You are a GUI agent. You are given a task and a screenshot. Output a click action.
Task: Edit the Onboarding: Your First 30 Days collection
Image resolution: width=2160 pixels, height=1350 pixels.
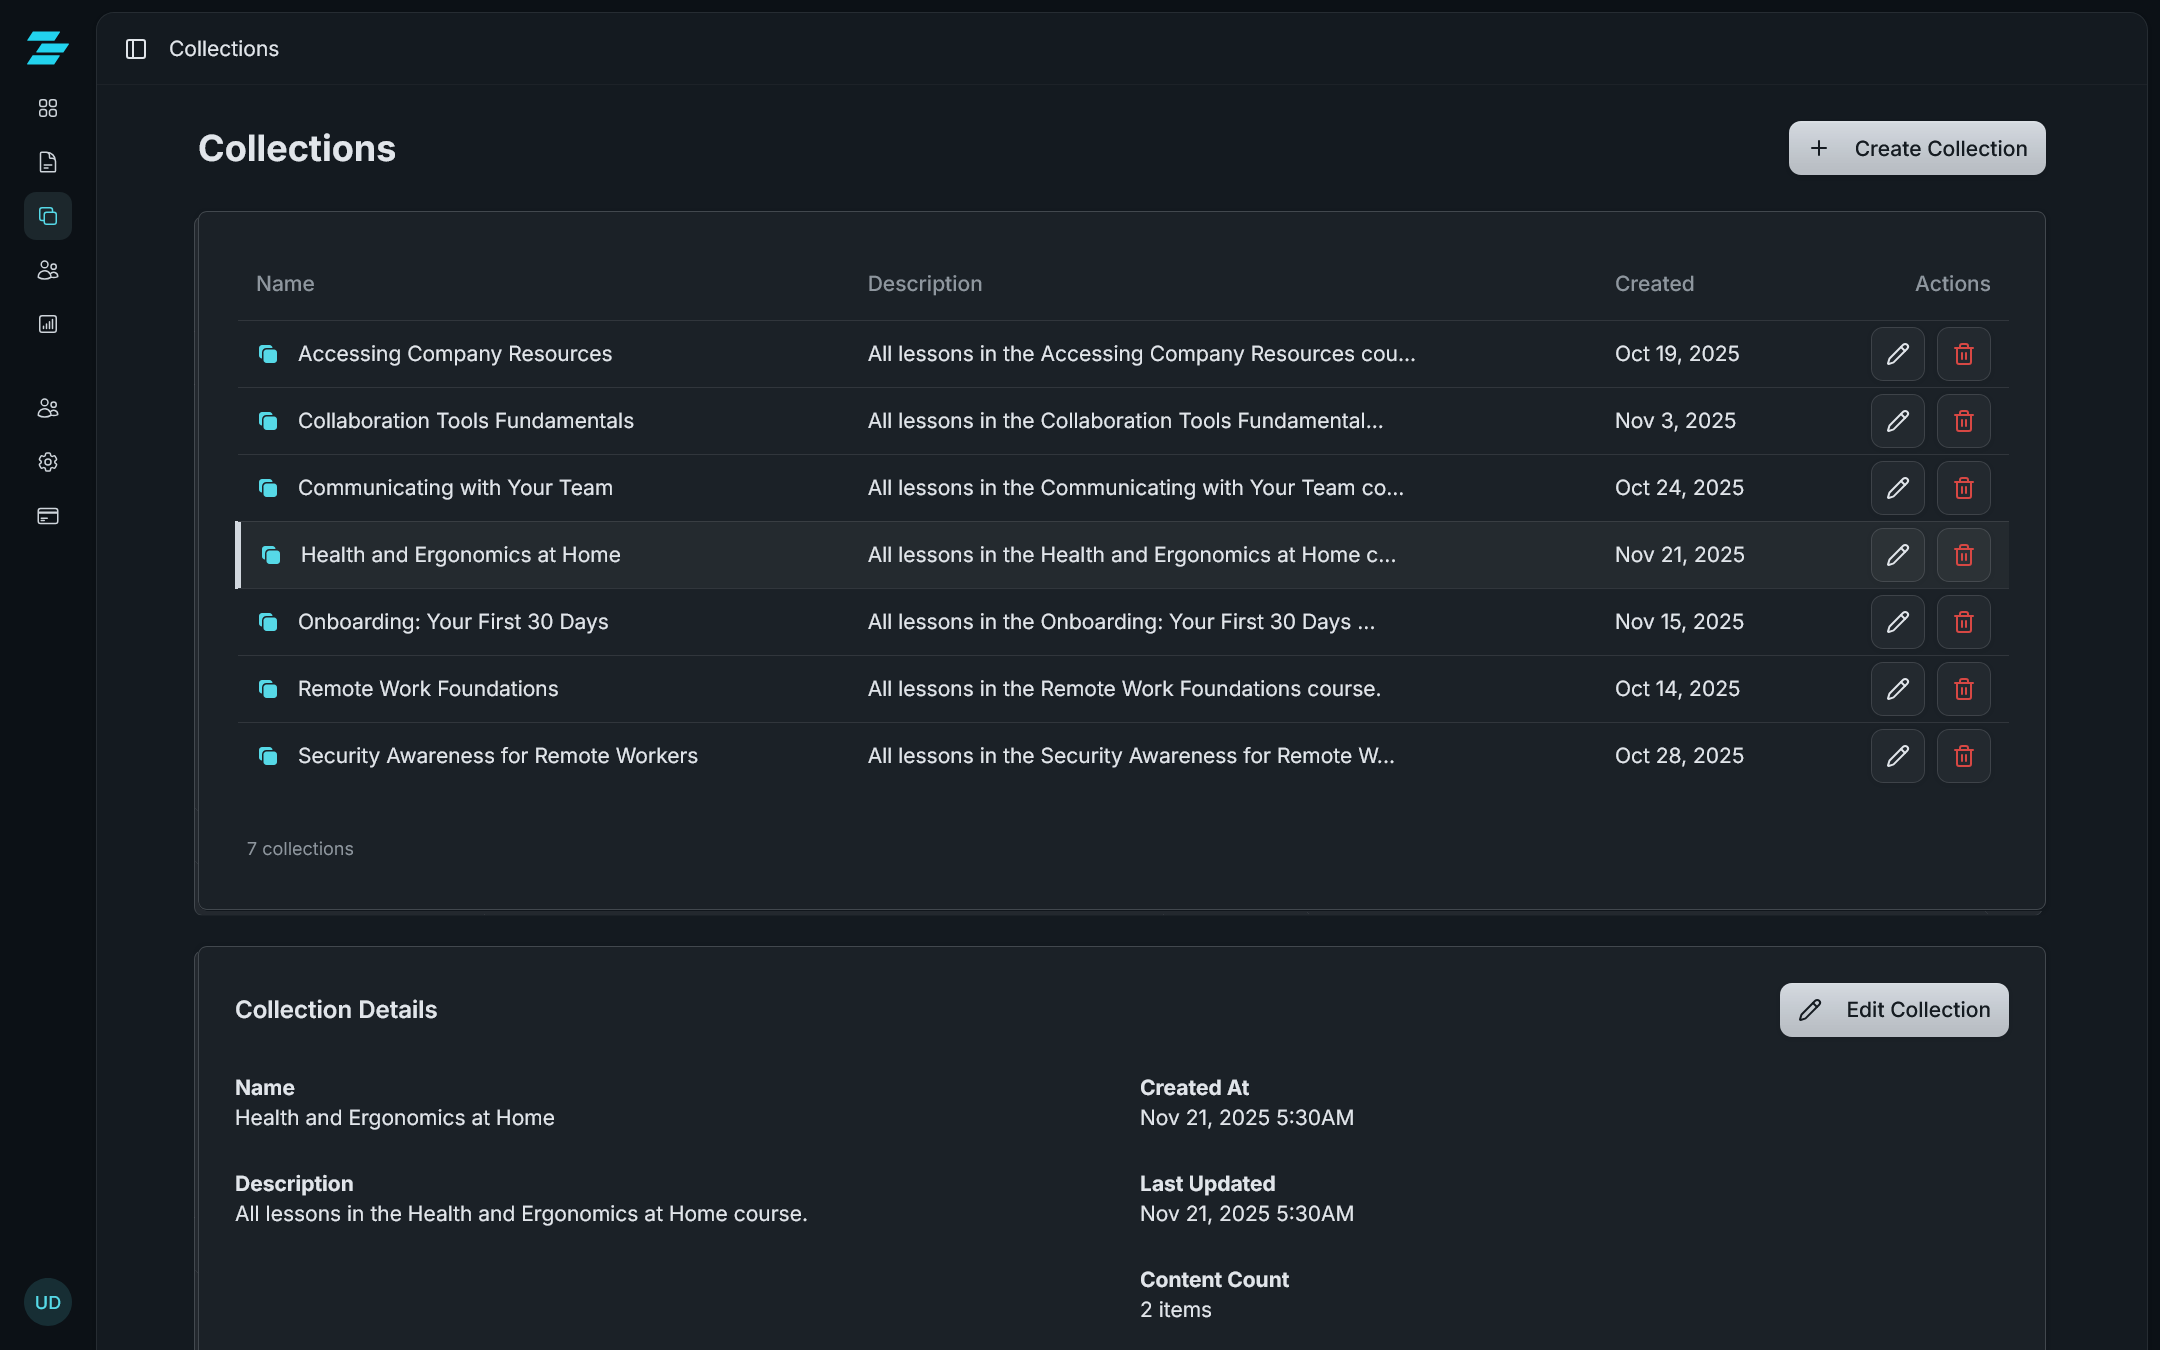[x=1897, y=622]
